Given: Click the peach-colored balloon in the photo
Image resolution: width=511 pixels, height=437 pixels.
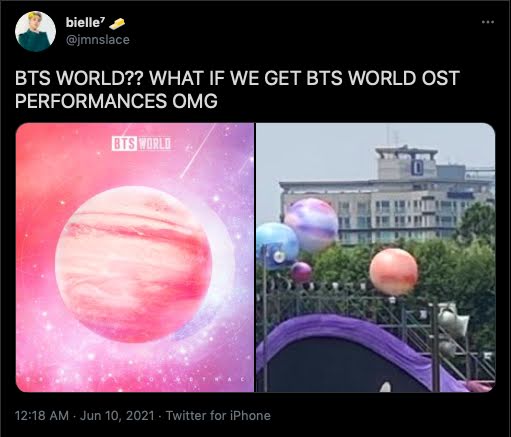Looking at the screenshot, I should pos(394,272).
